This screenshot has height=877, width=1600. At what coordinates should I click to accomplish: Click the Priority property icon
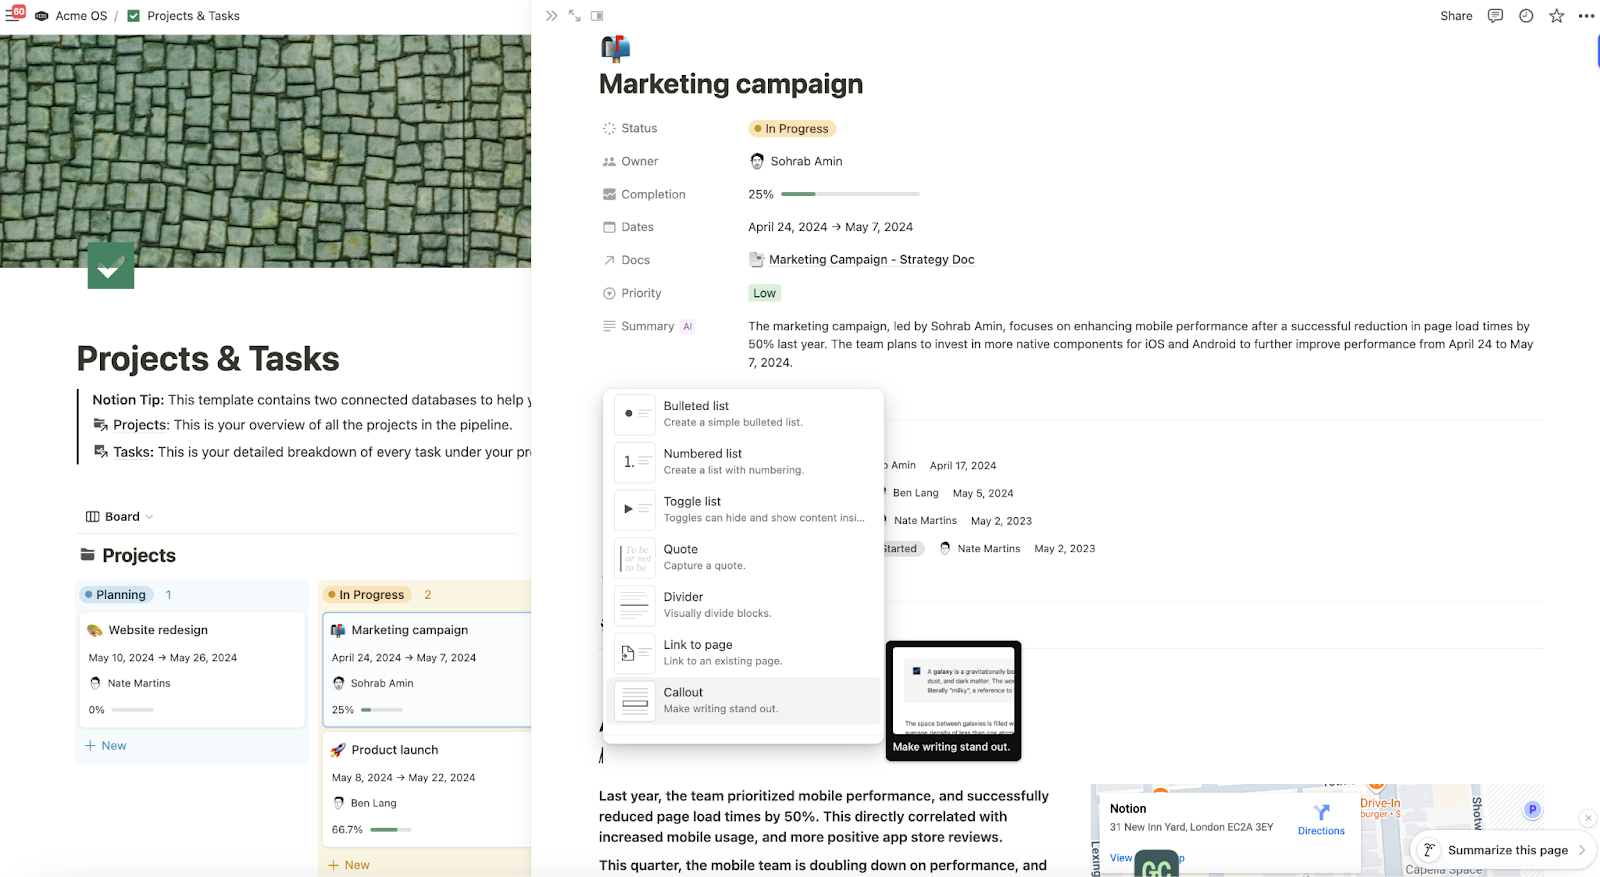pos(609,293)
